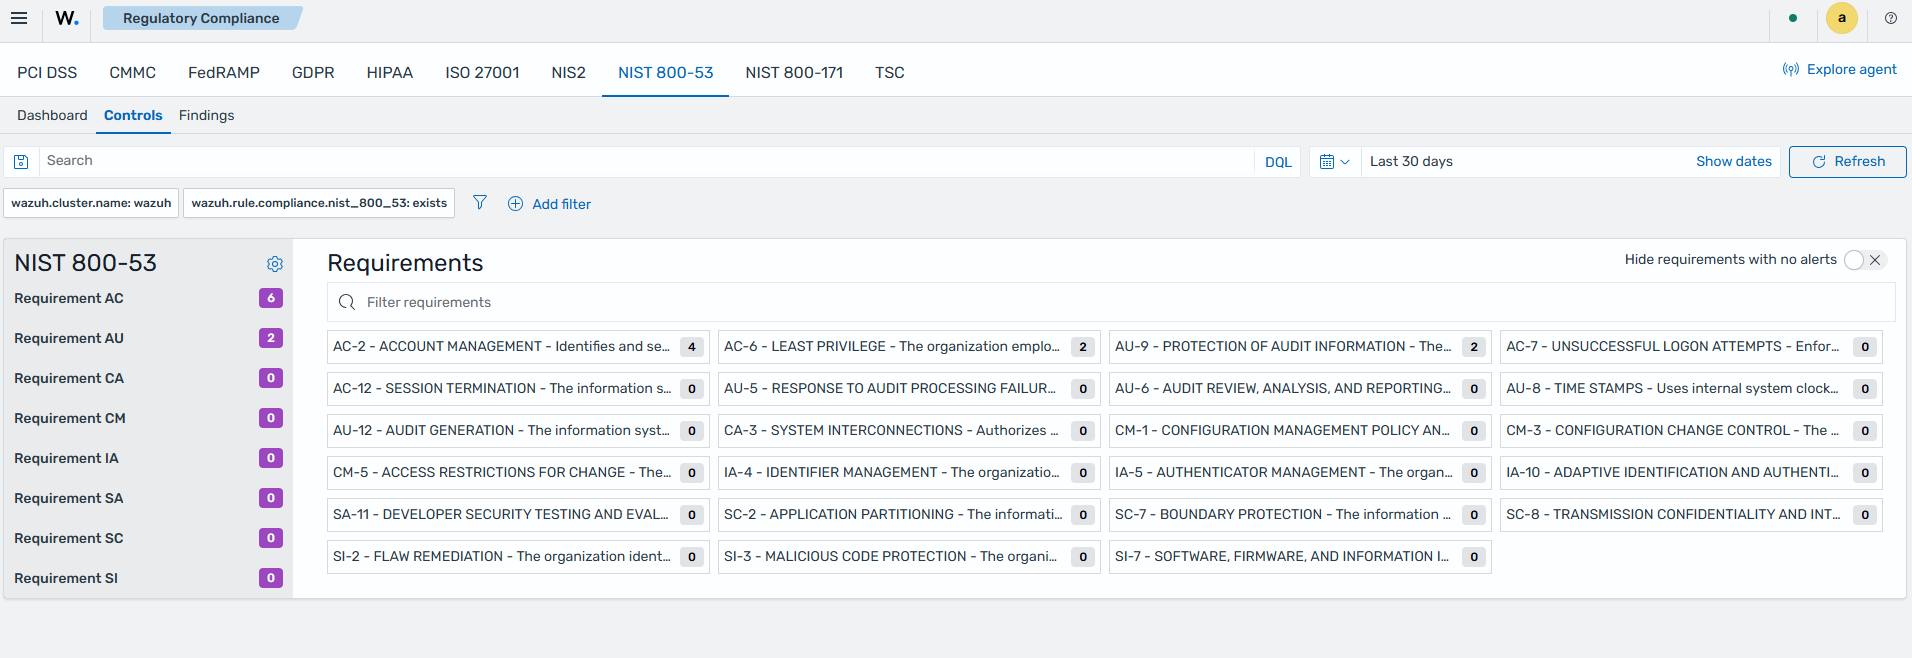Image resolution: width=1912 pixels, height=658 pixels.
Task: Open SI-7 SOFTWARE, FIRMWARE, AND INFORMATION card
Action: point(1300,557)
